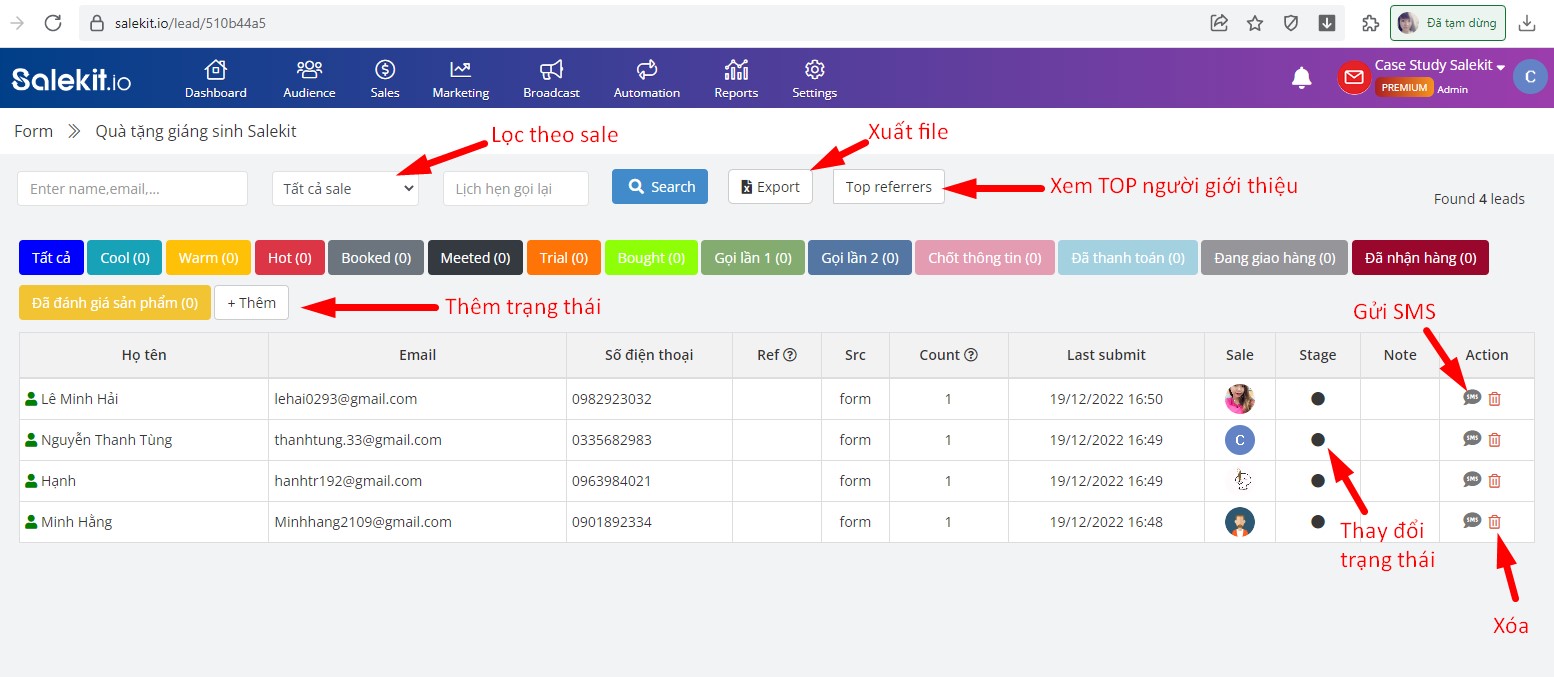
Task: View the Top referrers list
Action: click(x=888, y=187)
